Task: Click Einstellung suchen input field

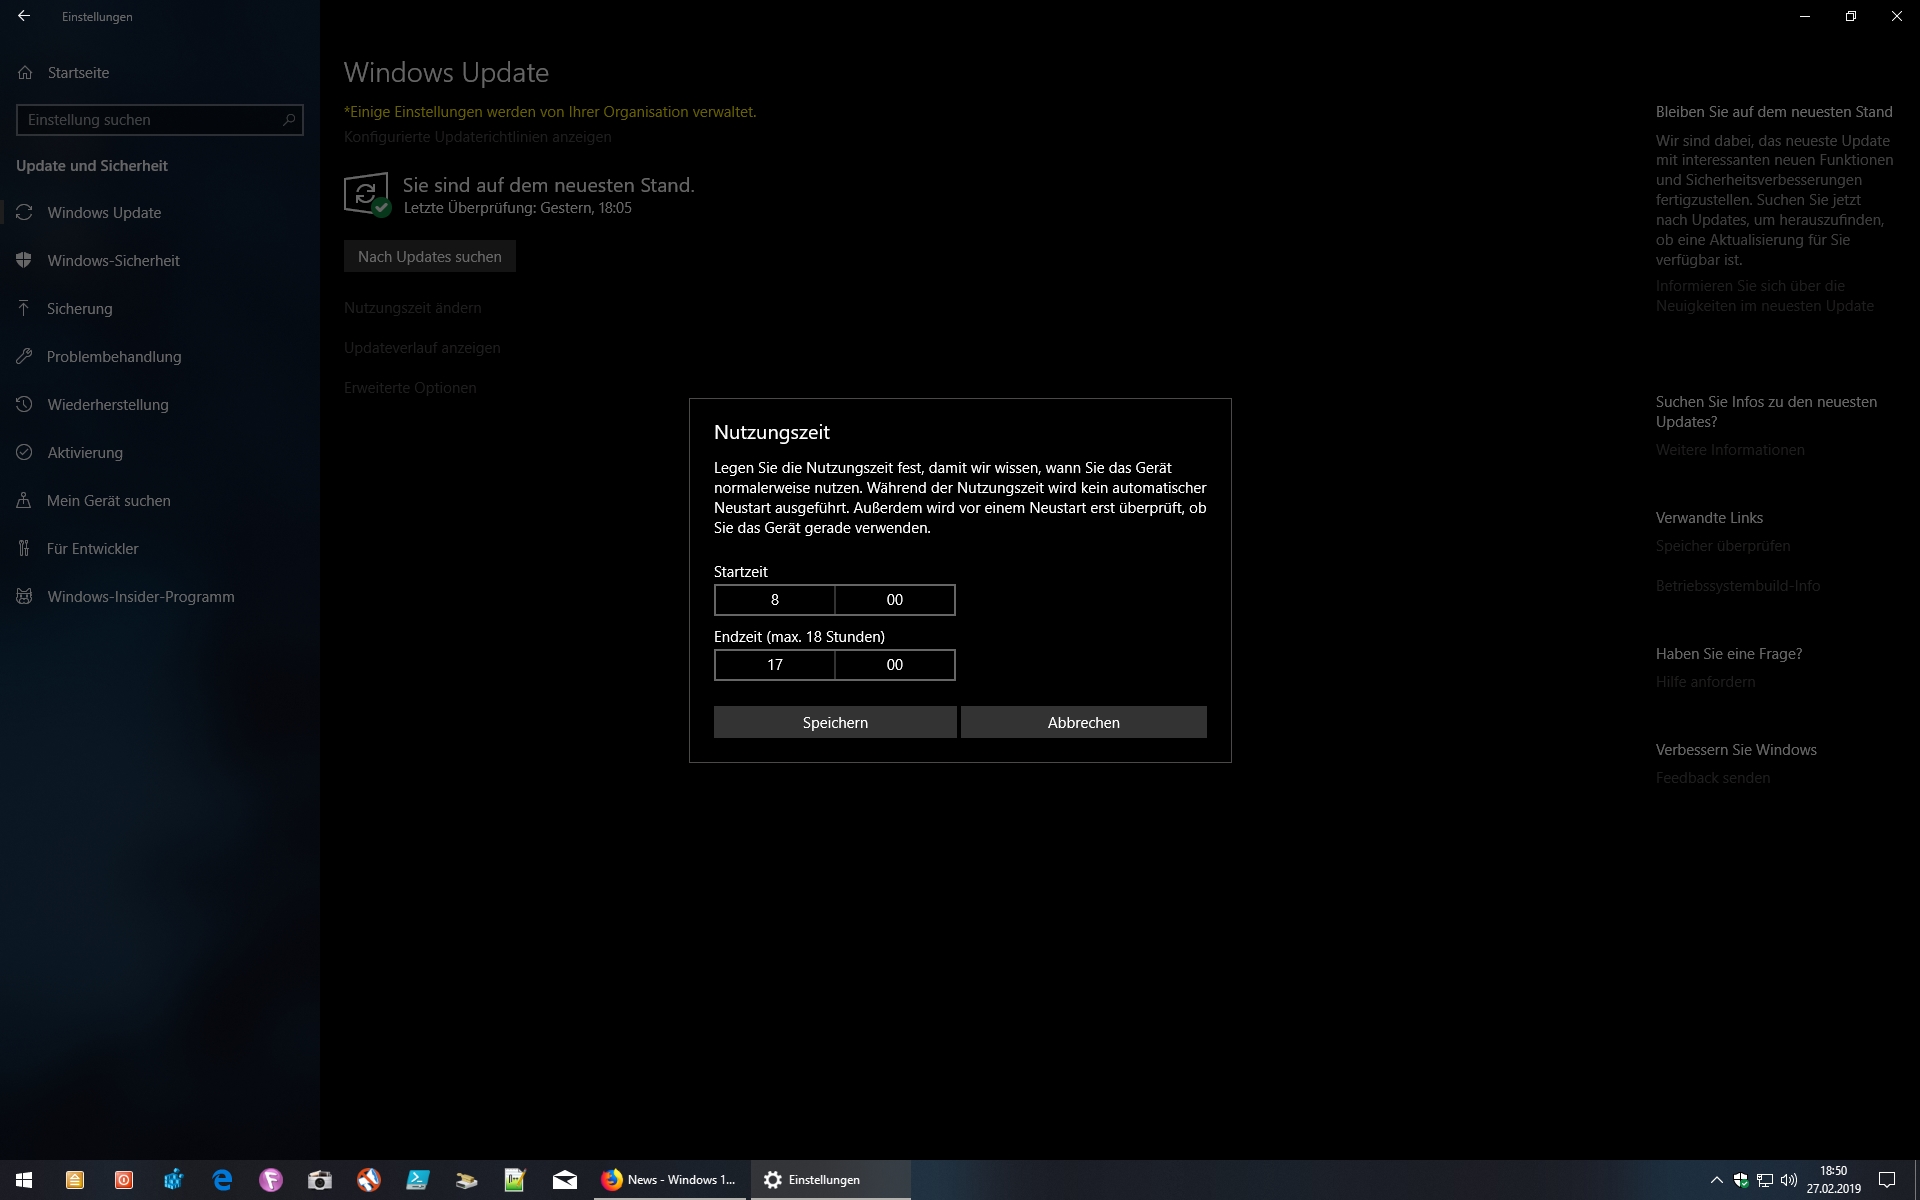Action: 150,120
